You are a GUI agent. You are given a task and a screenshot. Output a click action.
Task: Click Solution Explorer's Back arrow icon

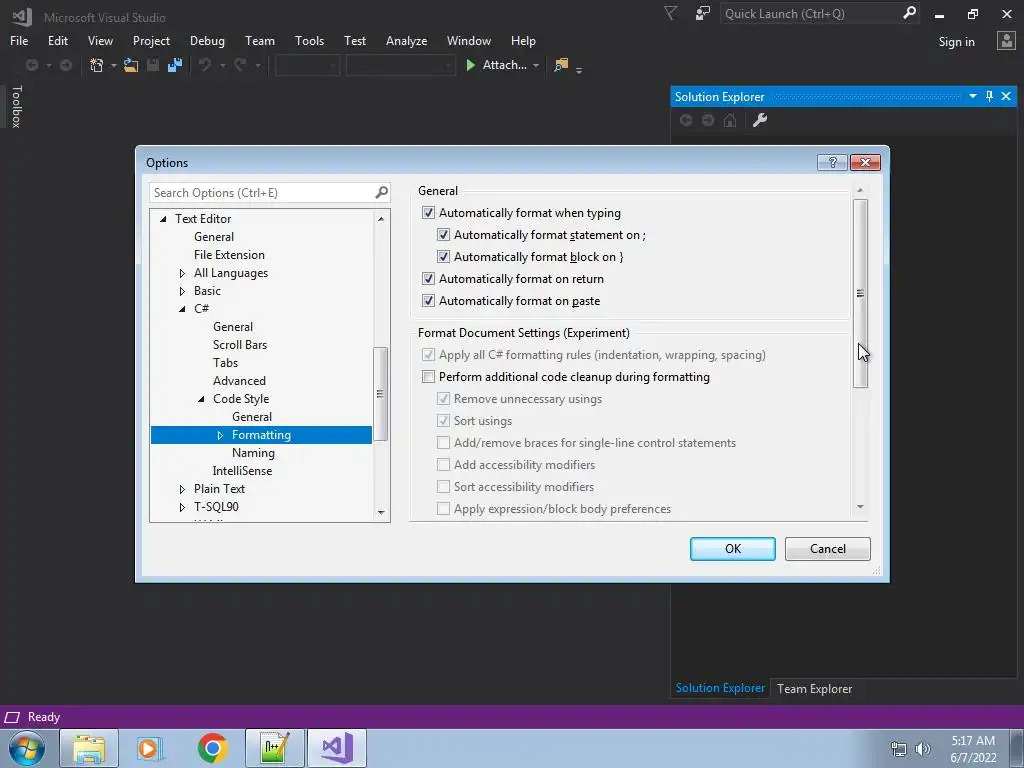(686, 120)
